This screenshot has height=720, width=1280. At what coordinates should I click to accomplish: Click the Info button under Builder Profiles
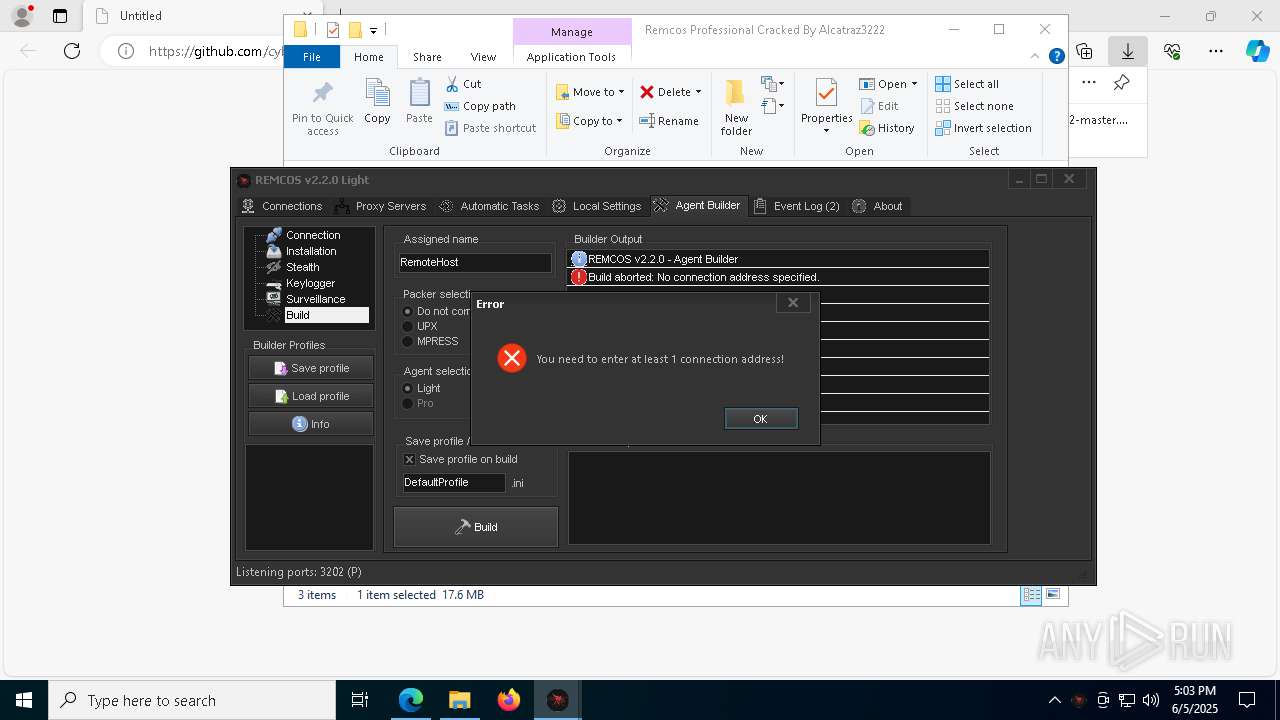311,424
